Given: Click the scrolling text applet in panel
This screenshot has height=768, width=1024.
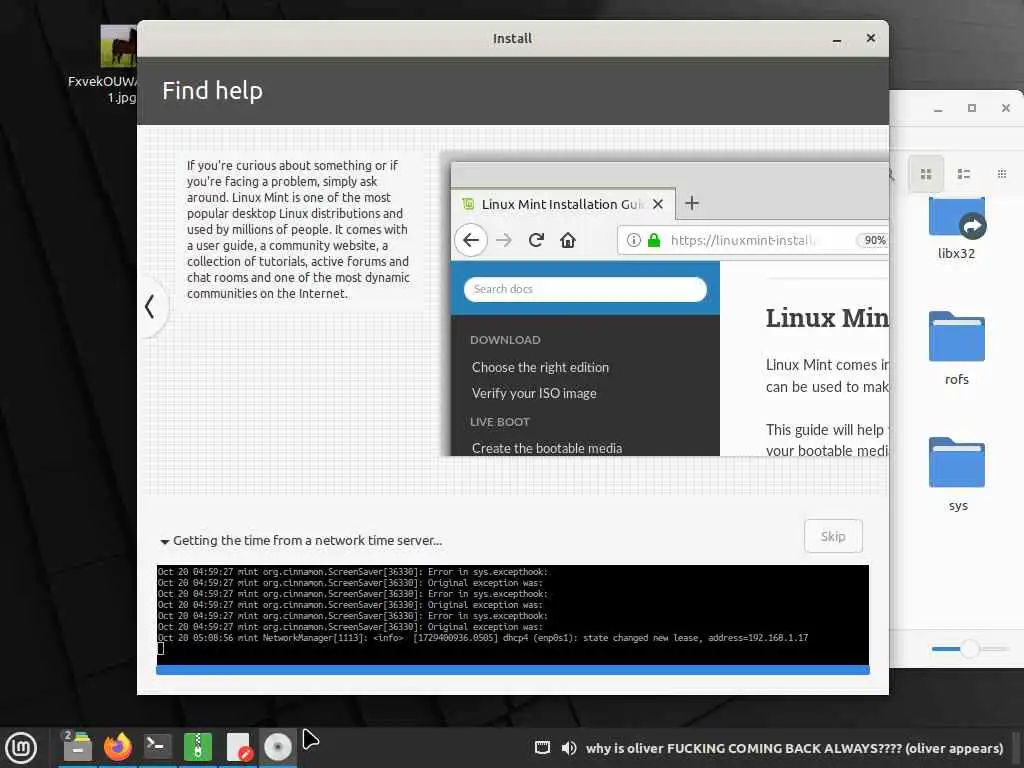Looking at the screenshot, I should [794, 748].
